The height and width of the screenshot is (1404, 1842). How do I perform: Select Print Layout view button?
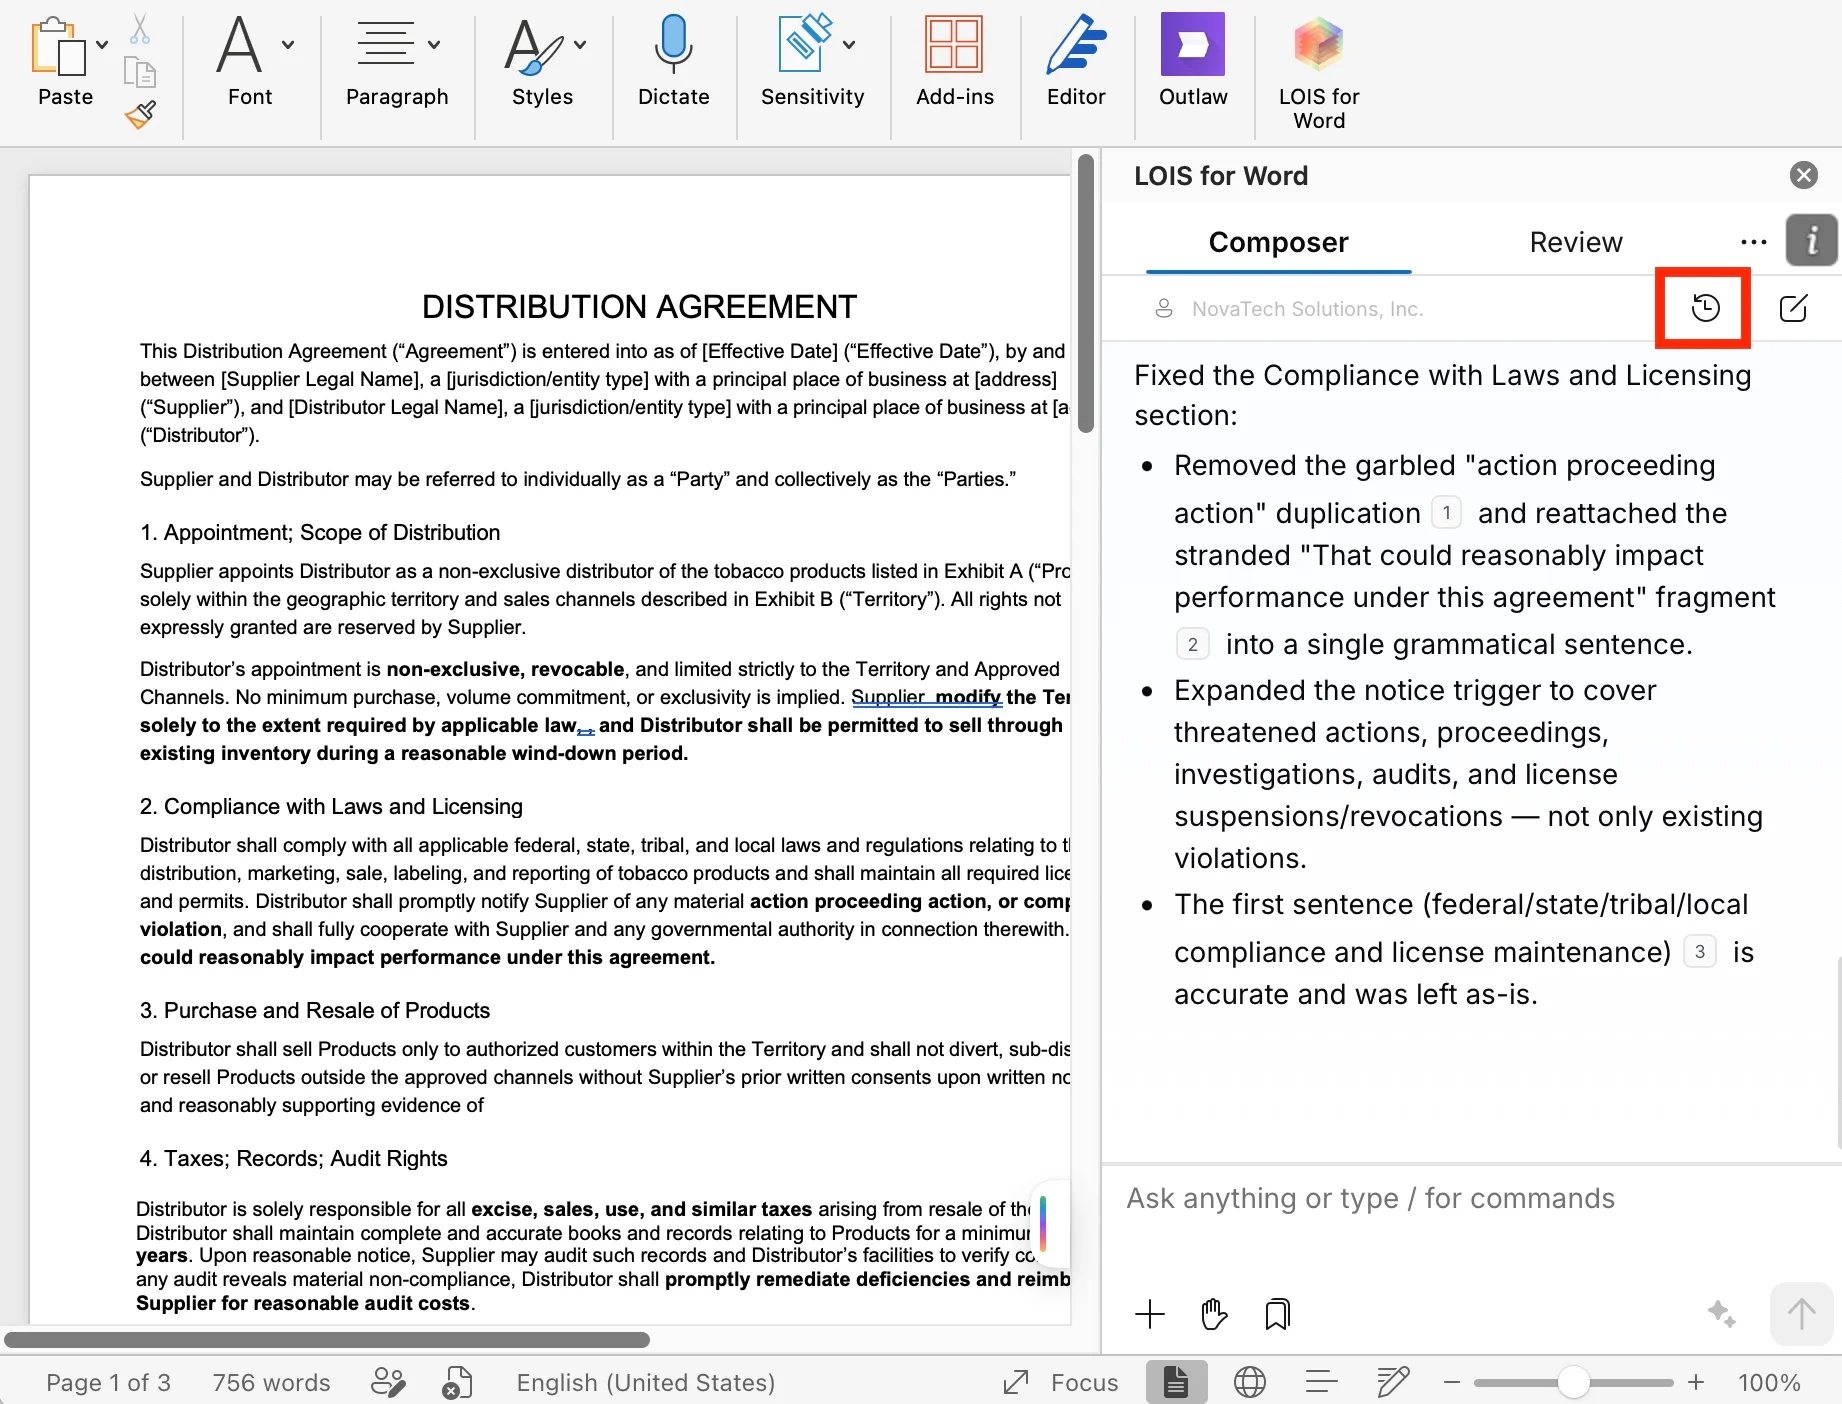click(1176, 1382)
